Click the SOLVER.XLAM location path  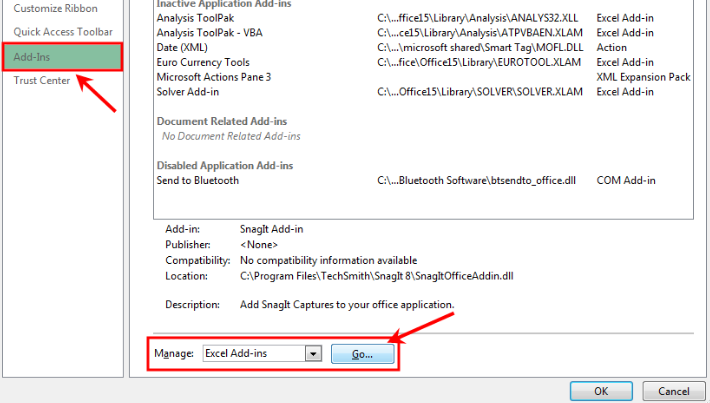(x=480, y=92)
